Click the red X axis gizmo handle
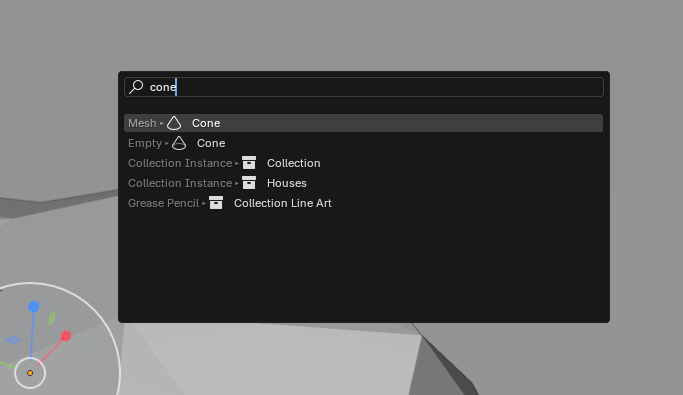Screen dimensions: 683x395 point(66,336)
